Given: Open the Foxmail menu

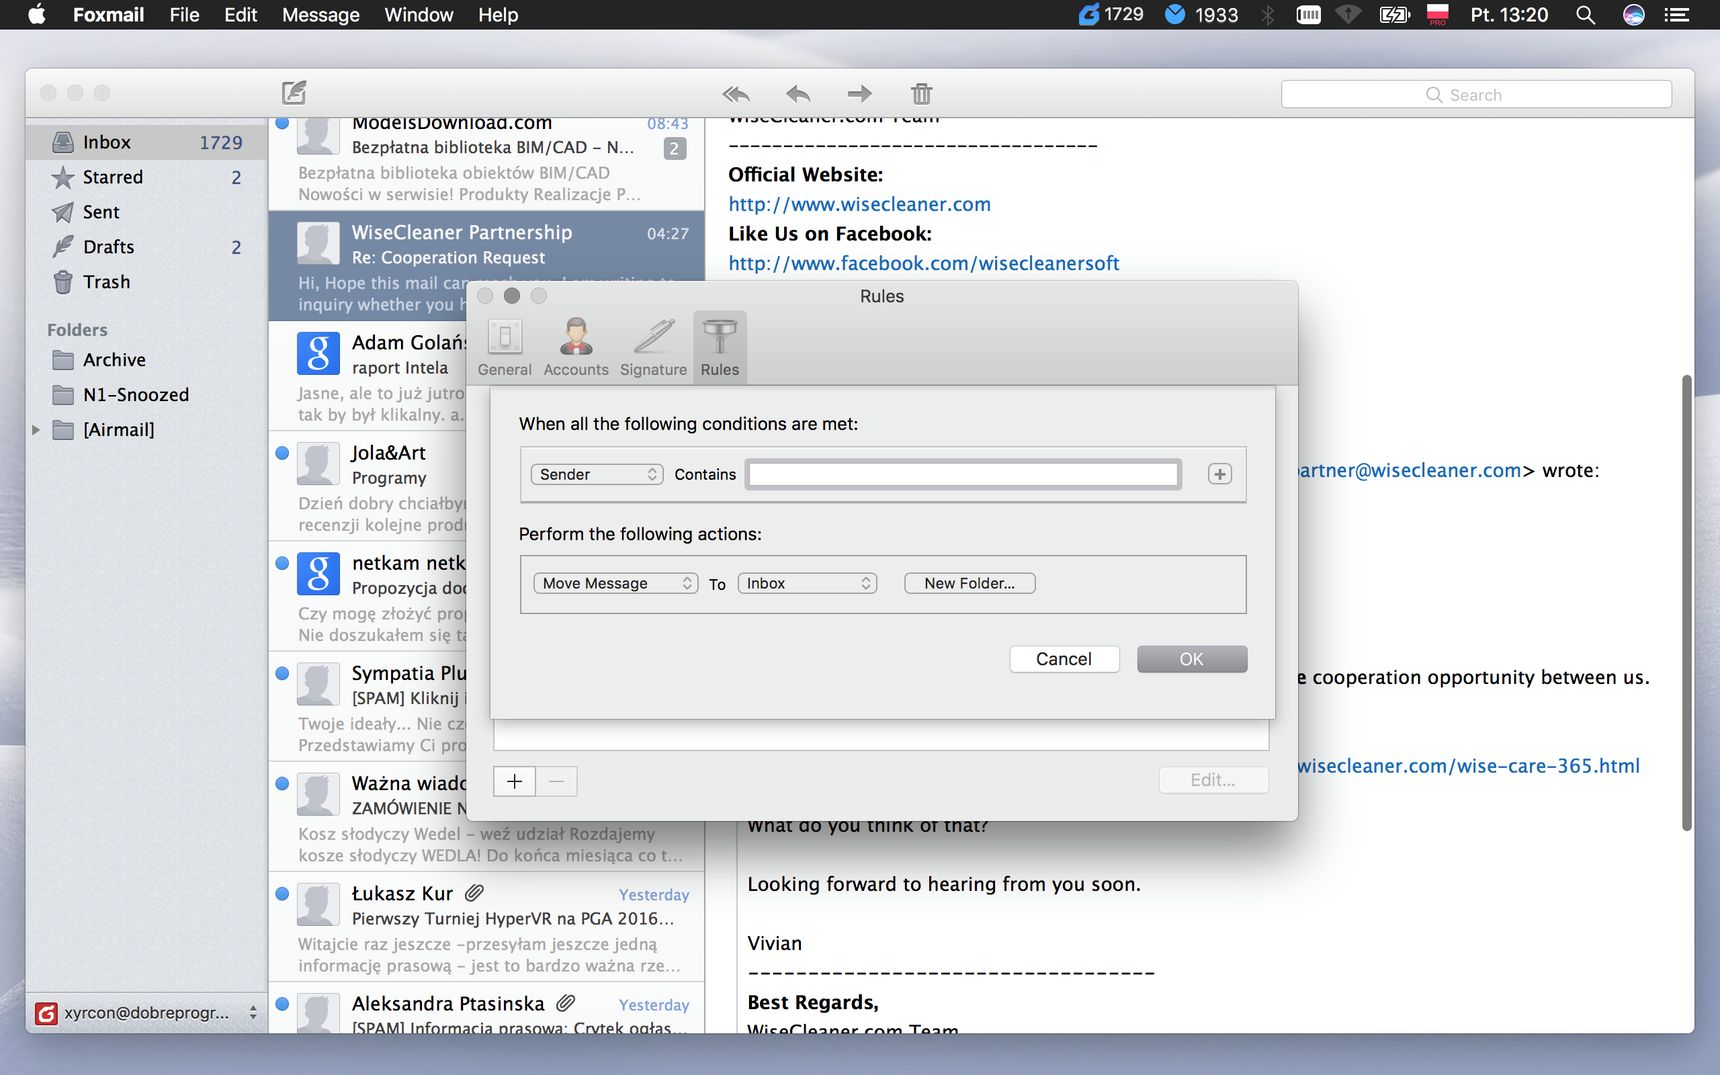Looking at the screenshot, I should click(x=108, y=15).
